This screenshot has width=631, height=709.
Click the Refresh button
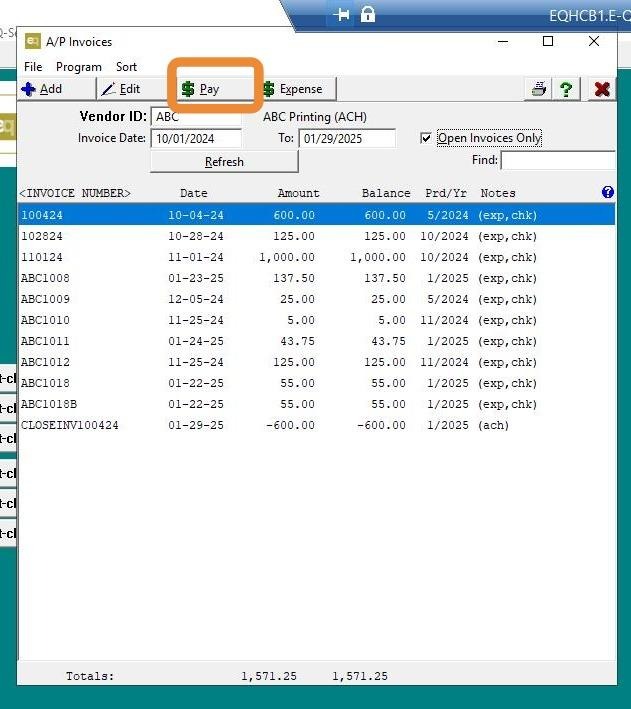tap(224, 161)
